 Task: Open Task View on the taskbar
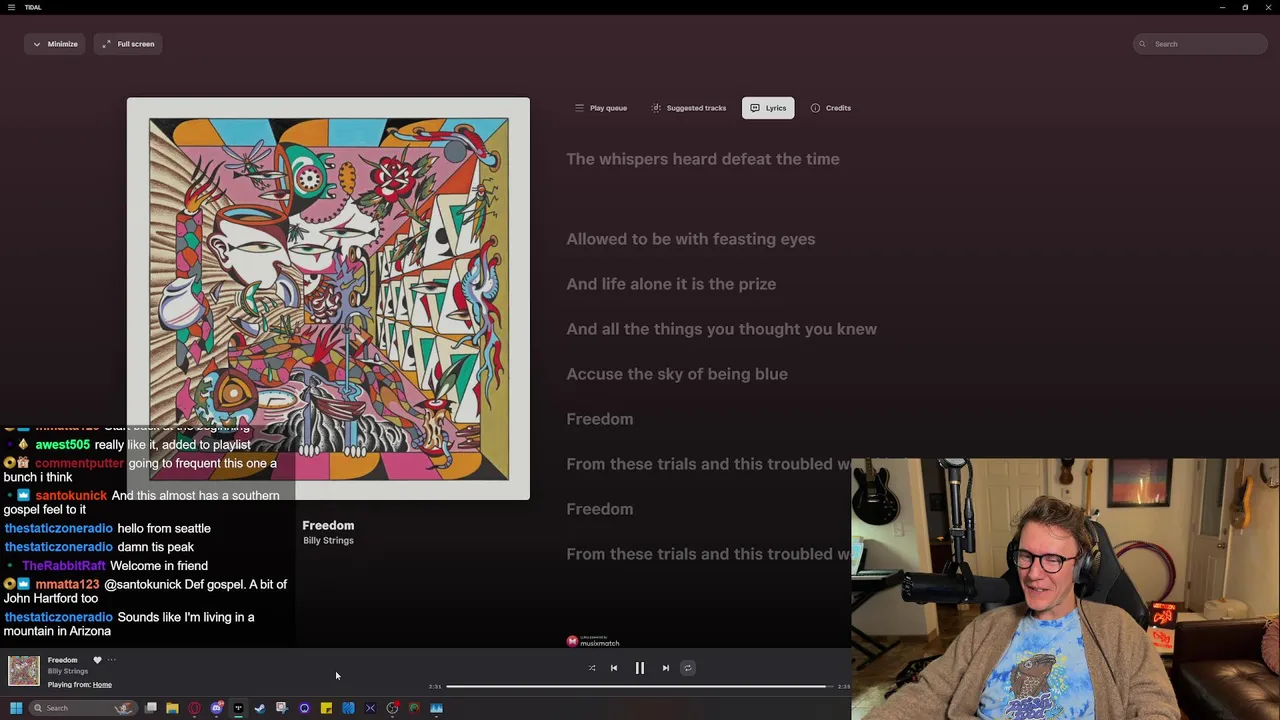point(151,708)
